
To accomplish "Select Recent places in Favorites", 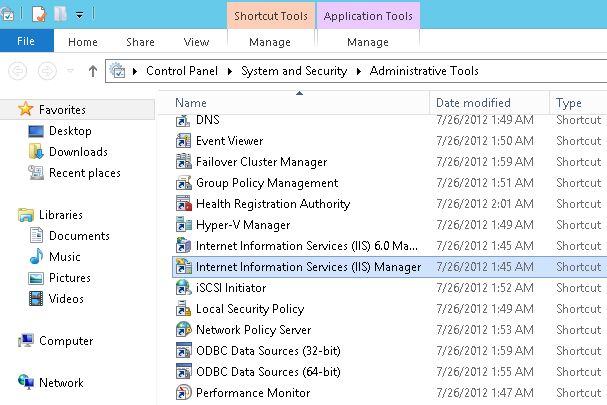I will (85, 173).
